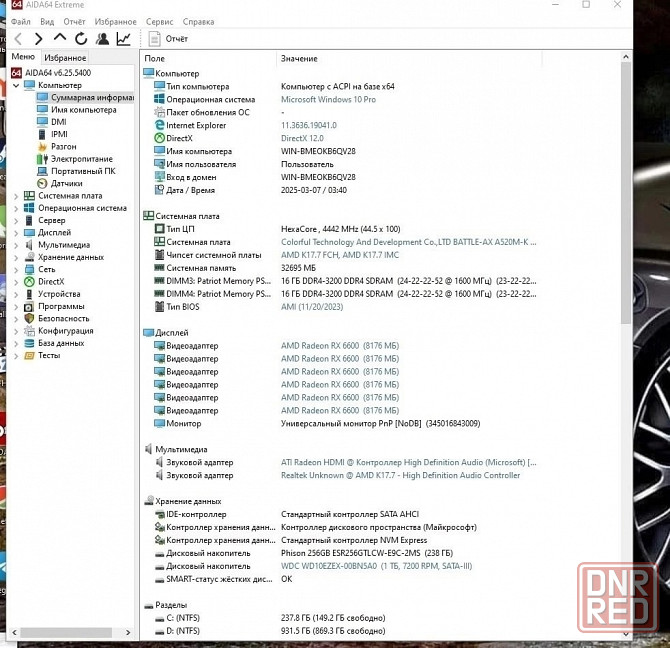The image size is (670, 648).
Task: Click the База данных tree icon
Action: click(x=29, y=343)
